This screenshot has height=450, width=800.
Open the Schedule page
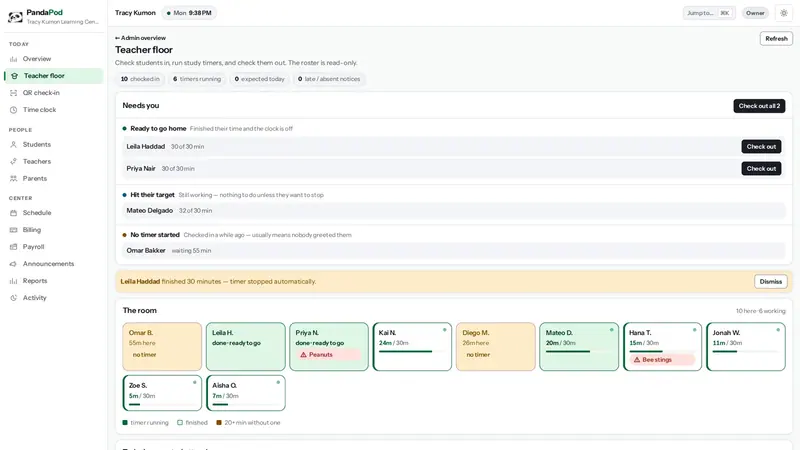coord(54,213)
